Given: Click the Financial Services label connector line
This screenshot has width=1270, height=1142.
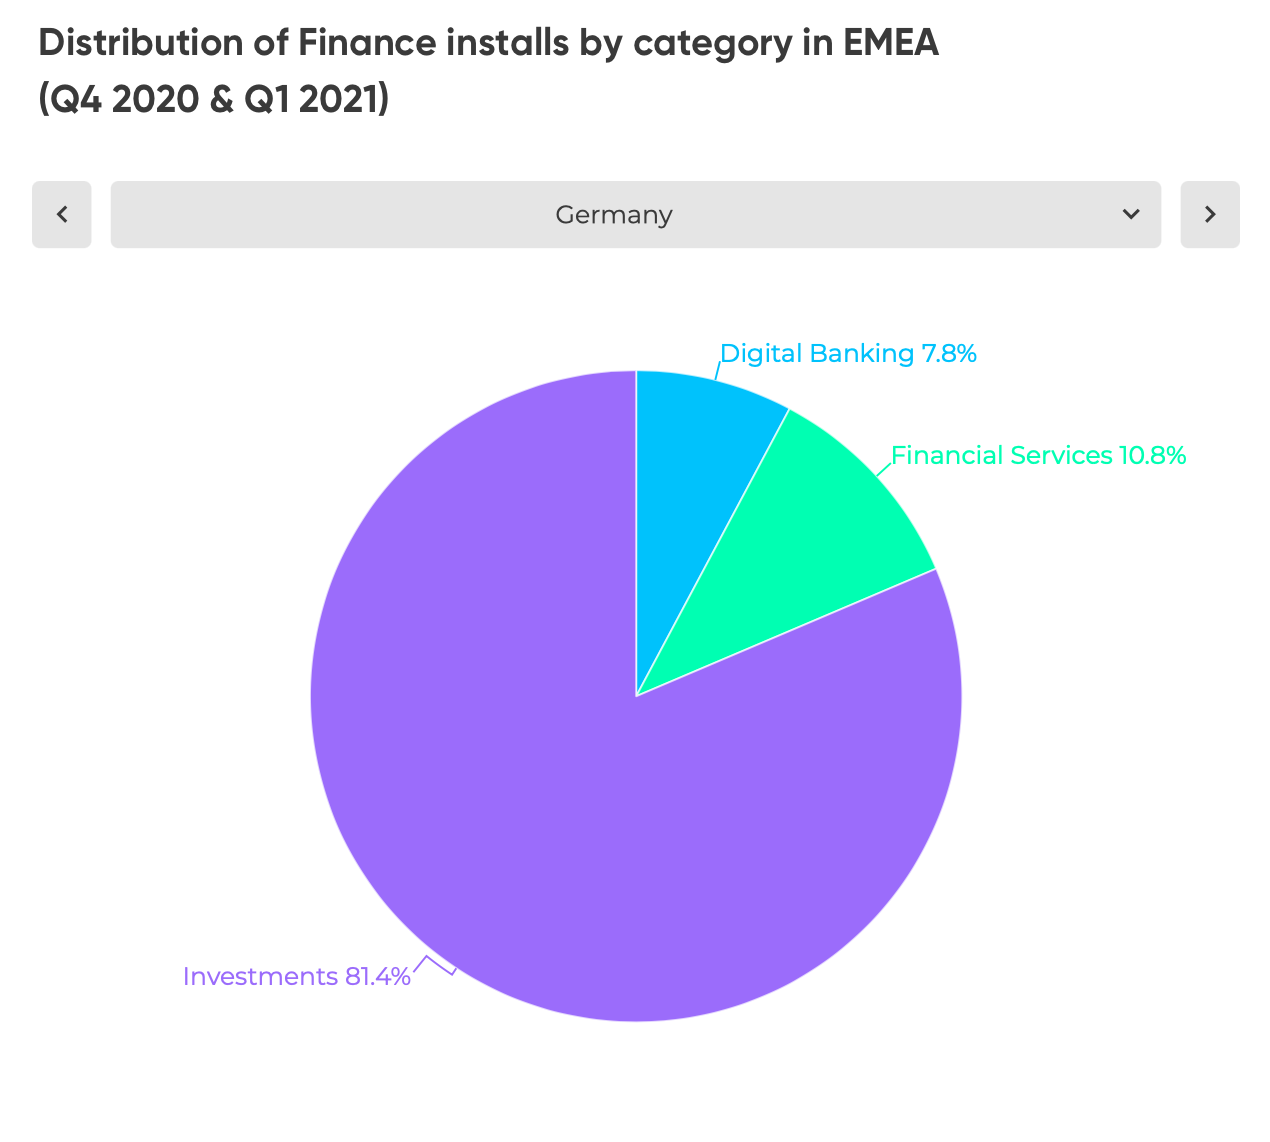Looking at the screenshot, I should pyautogui.click(x=884, y=467).
